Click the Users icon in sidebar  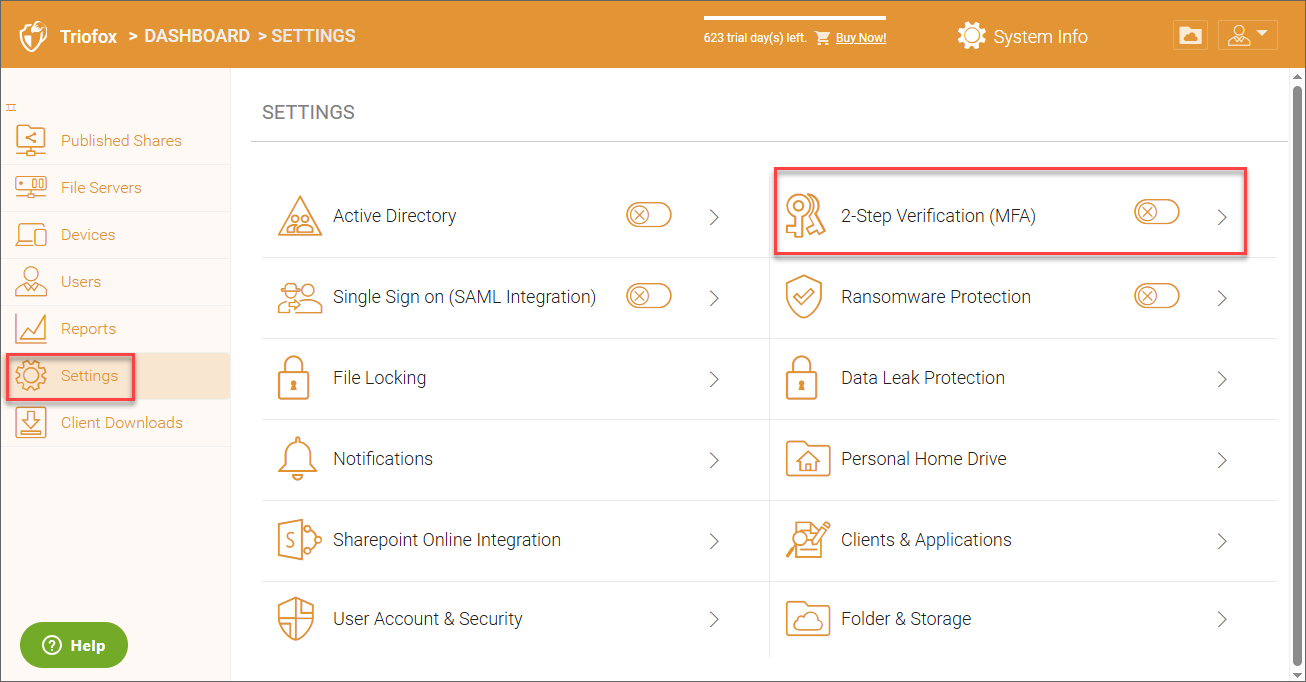tap(32, 281)
